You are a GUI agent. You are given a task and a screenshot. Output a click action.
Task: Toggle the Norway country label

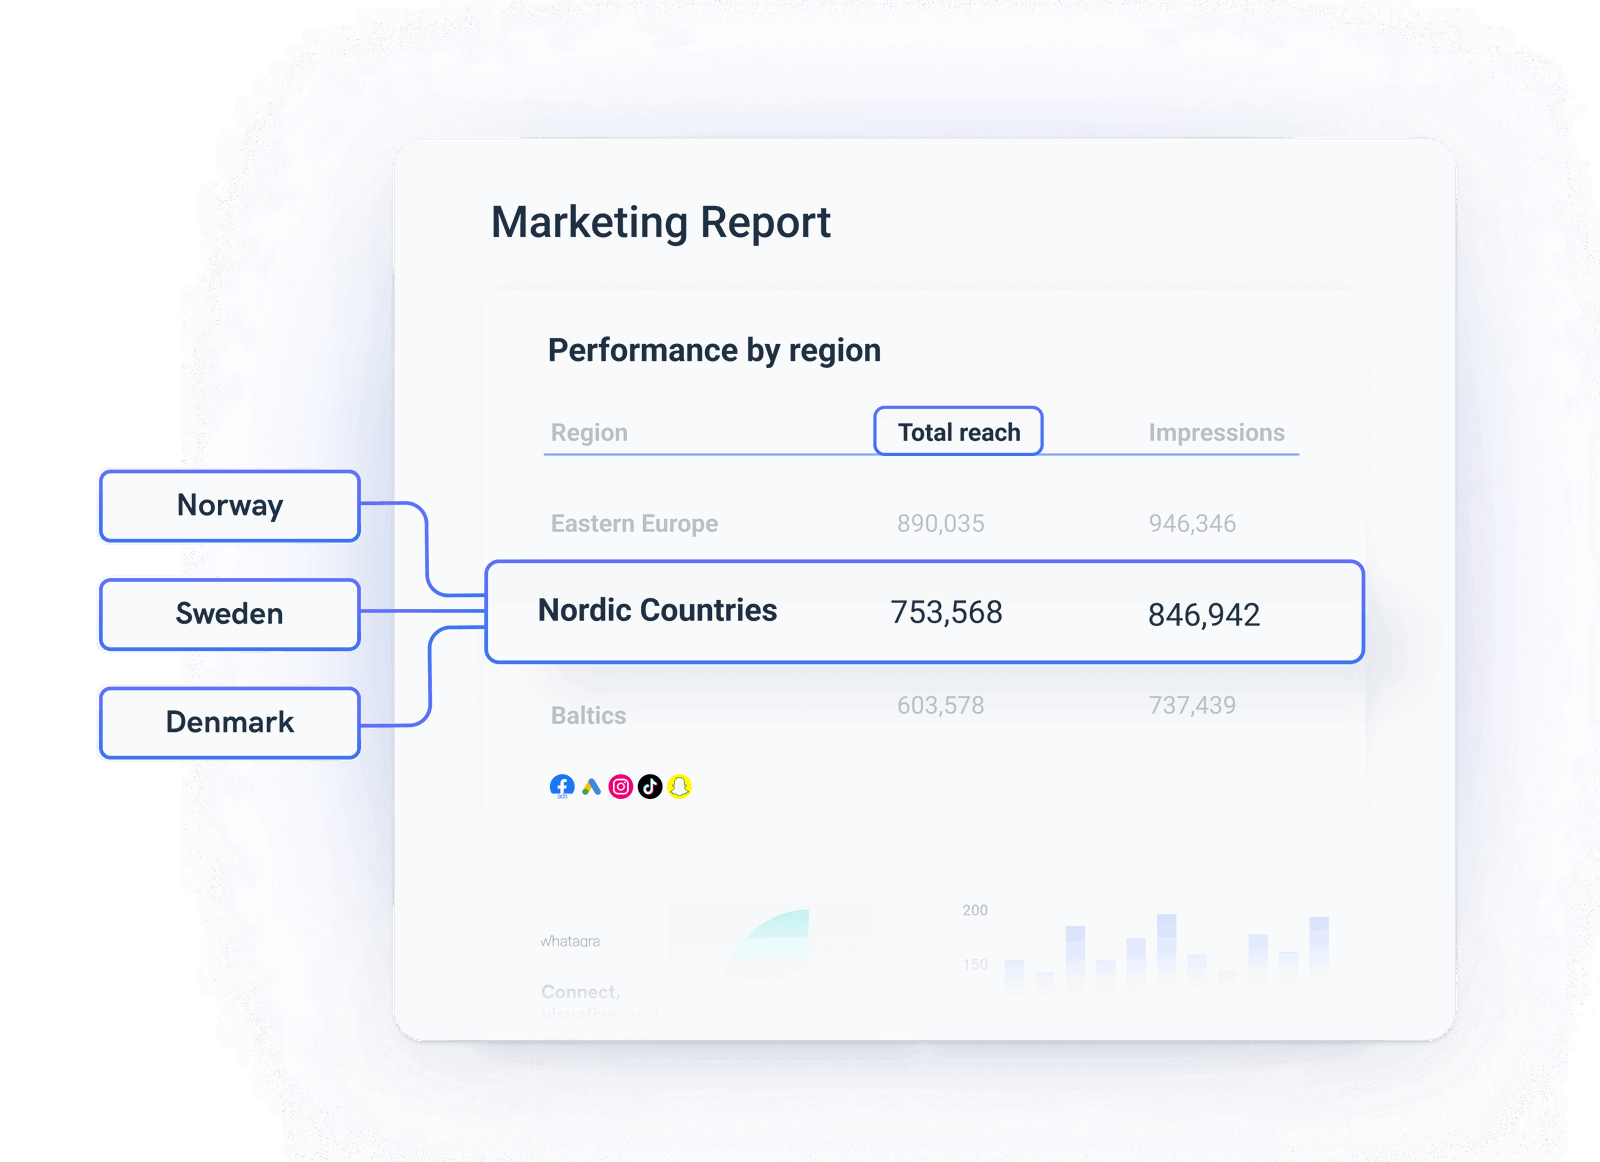pos(228,506)
